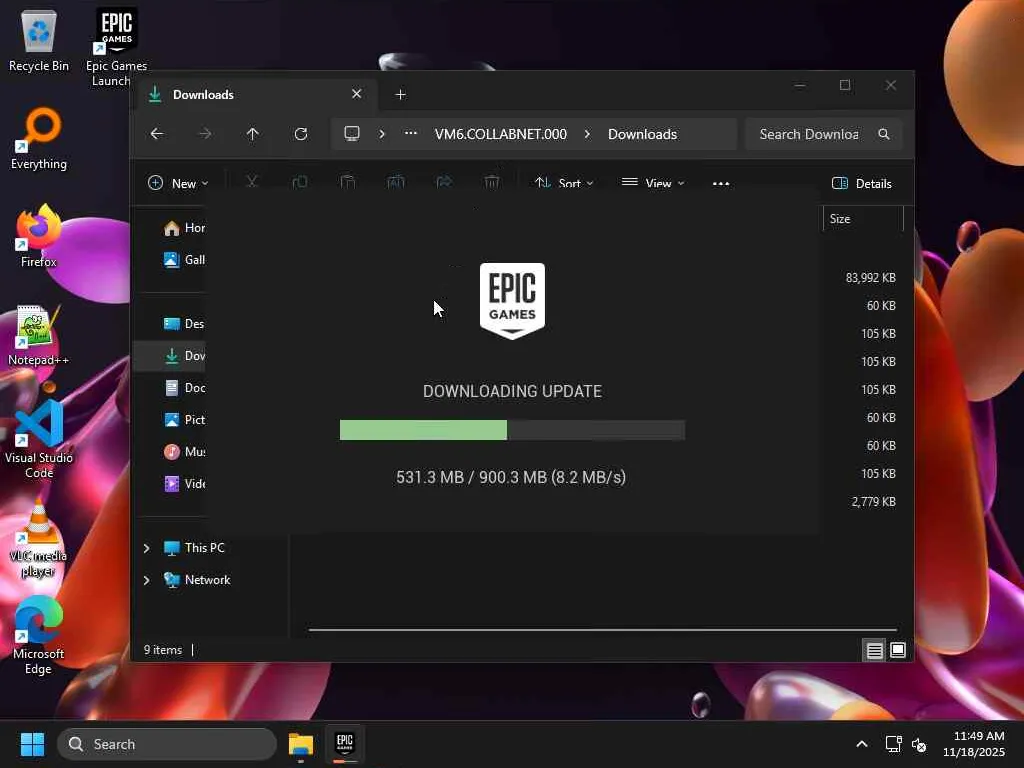Expand chevron after VM6.COLLABNET.000

click(587, 134)
